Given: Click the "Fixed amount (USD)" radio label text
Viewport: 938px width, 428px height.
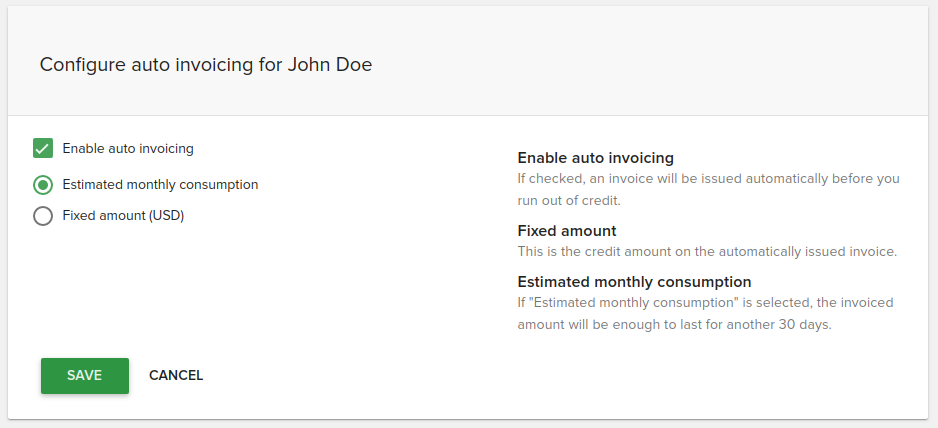Looking at the screenshot, I should pos(123,215).
